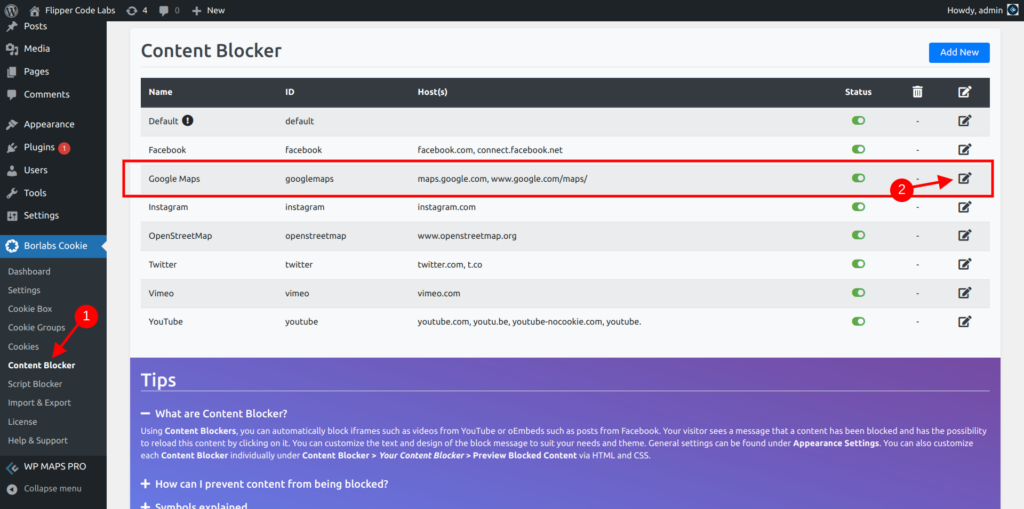Open Borlabs Cookie Settings submenu
This screenshot has height=509, width=1024.
pos(24,290)
